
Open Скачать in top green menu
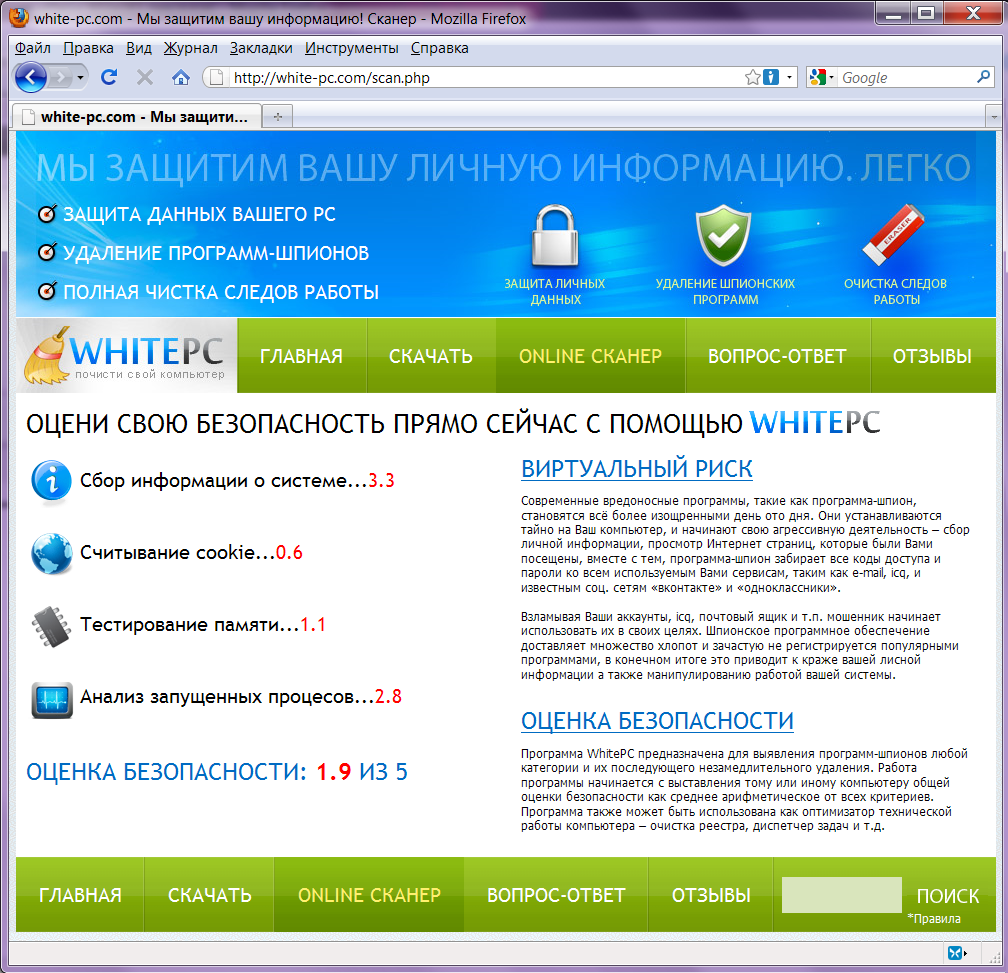[431, 356]
